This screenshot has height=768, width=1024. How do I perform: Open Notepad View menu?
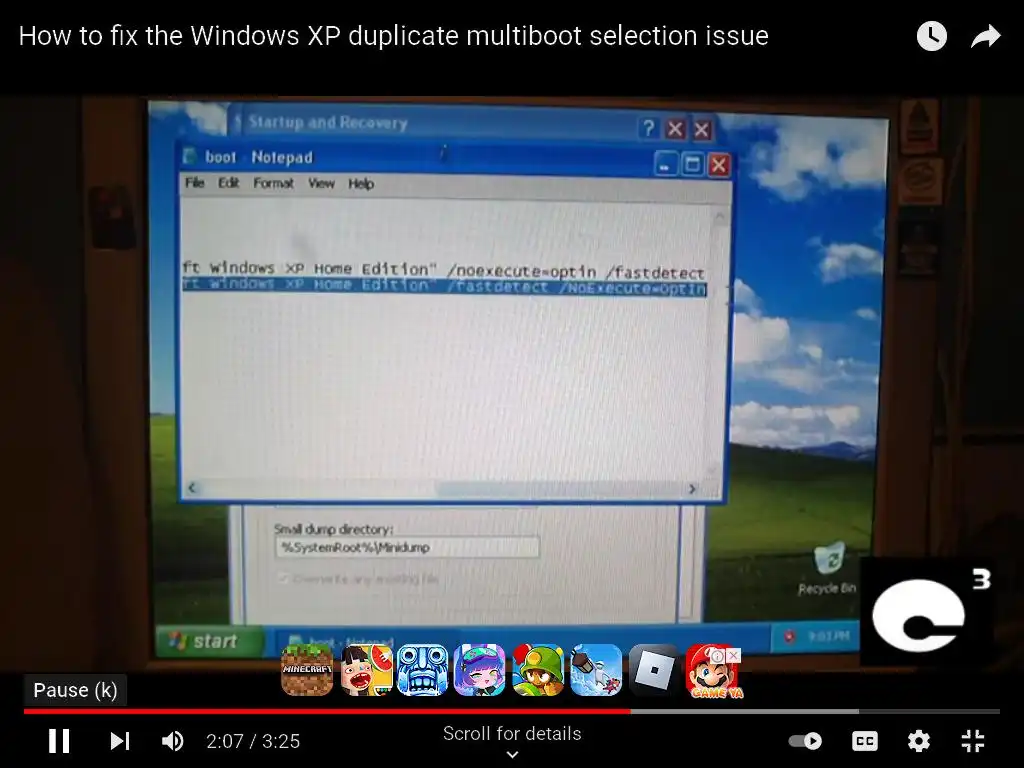(321, 184)
